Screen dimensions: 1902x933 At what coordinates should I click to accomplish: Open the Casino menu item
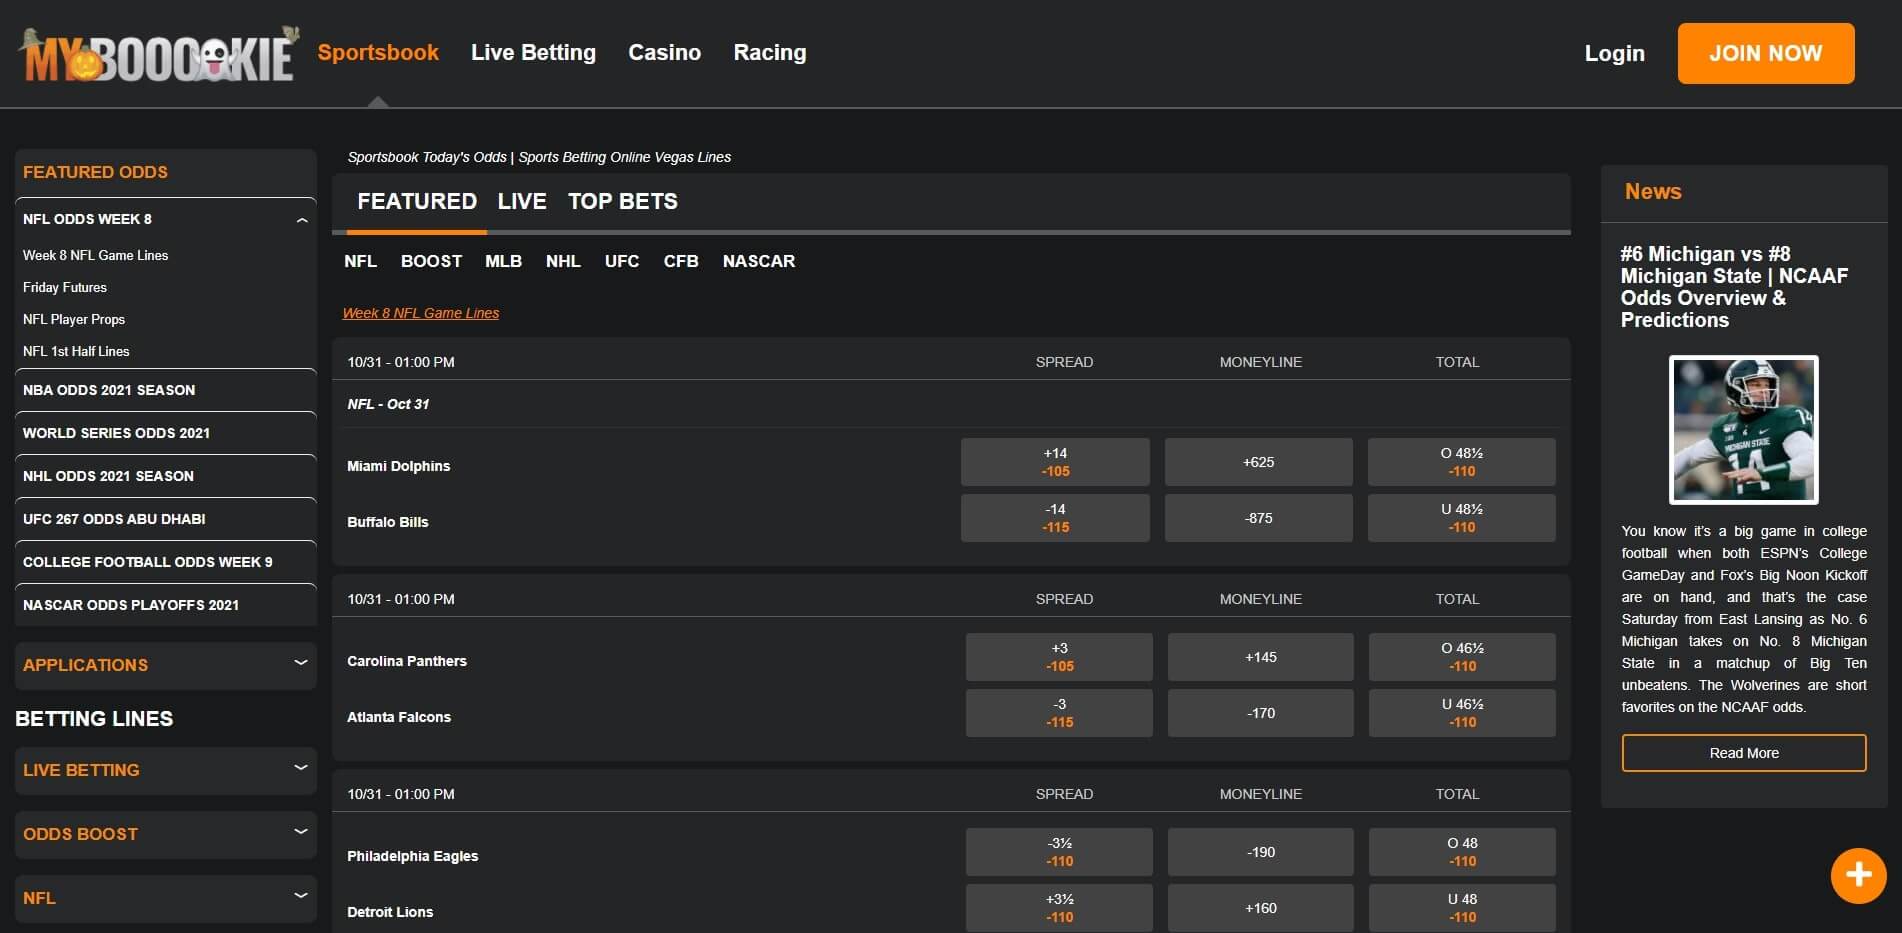point(664,52)
